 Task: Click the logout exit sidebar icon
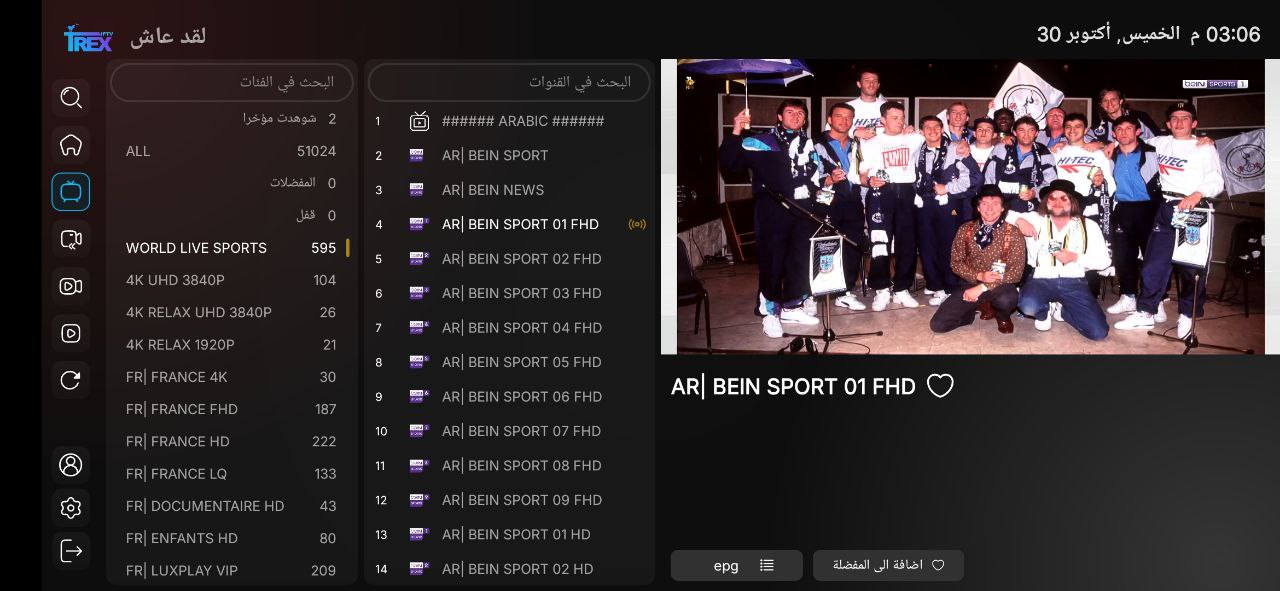click(x=71, y=551)
